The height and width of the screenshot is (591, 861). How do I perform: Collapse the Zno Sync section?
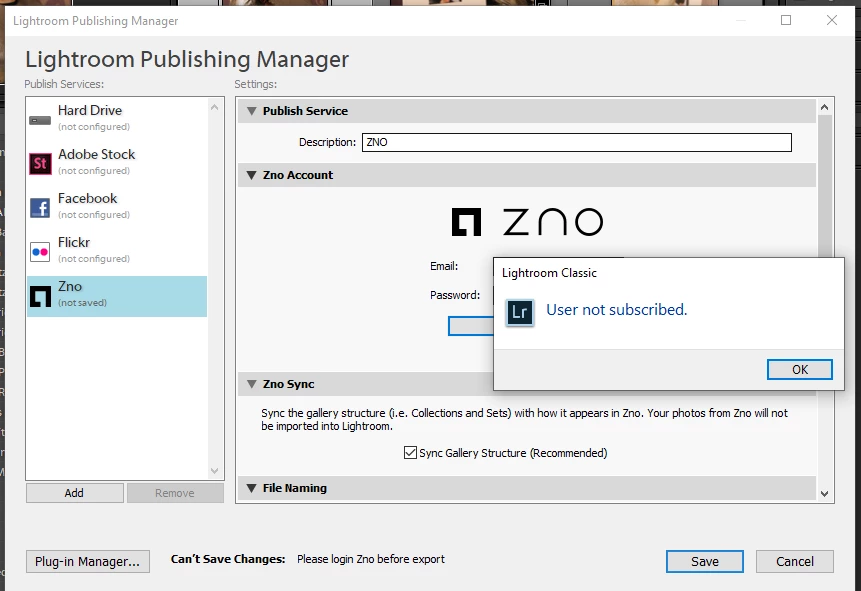(251, 384)
